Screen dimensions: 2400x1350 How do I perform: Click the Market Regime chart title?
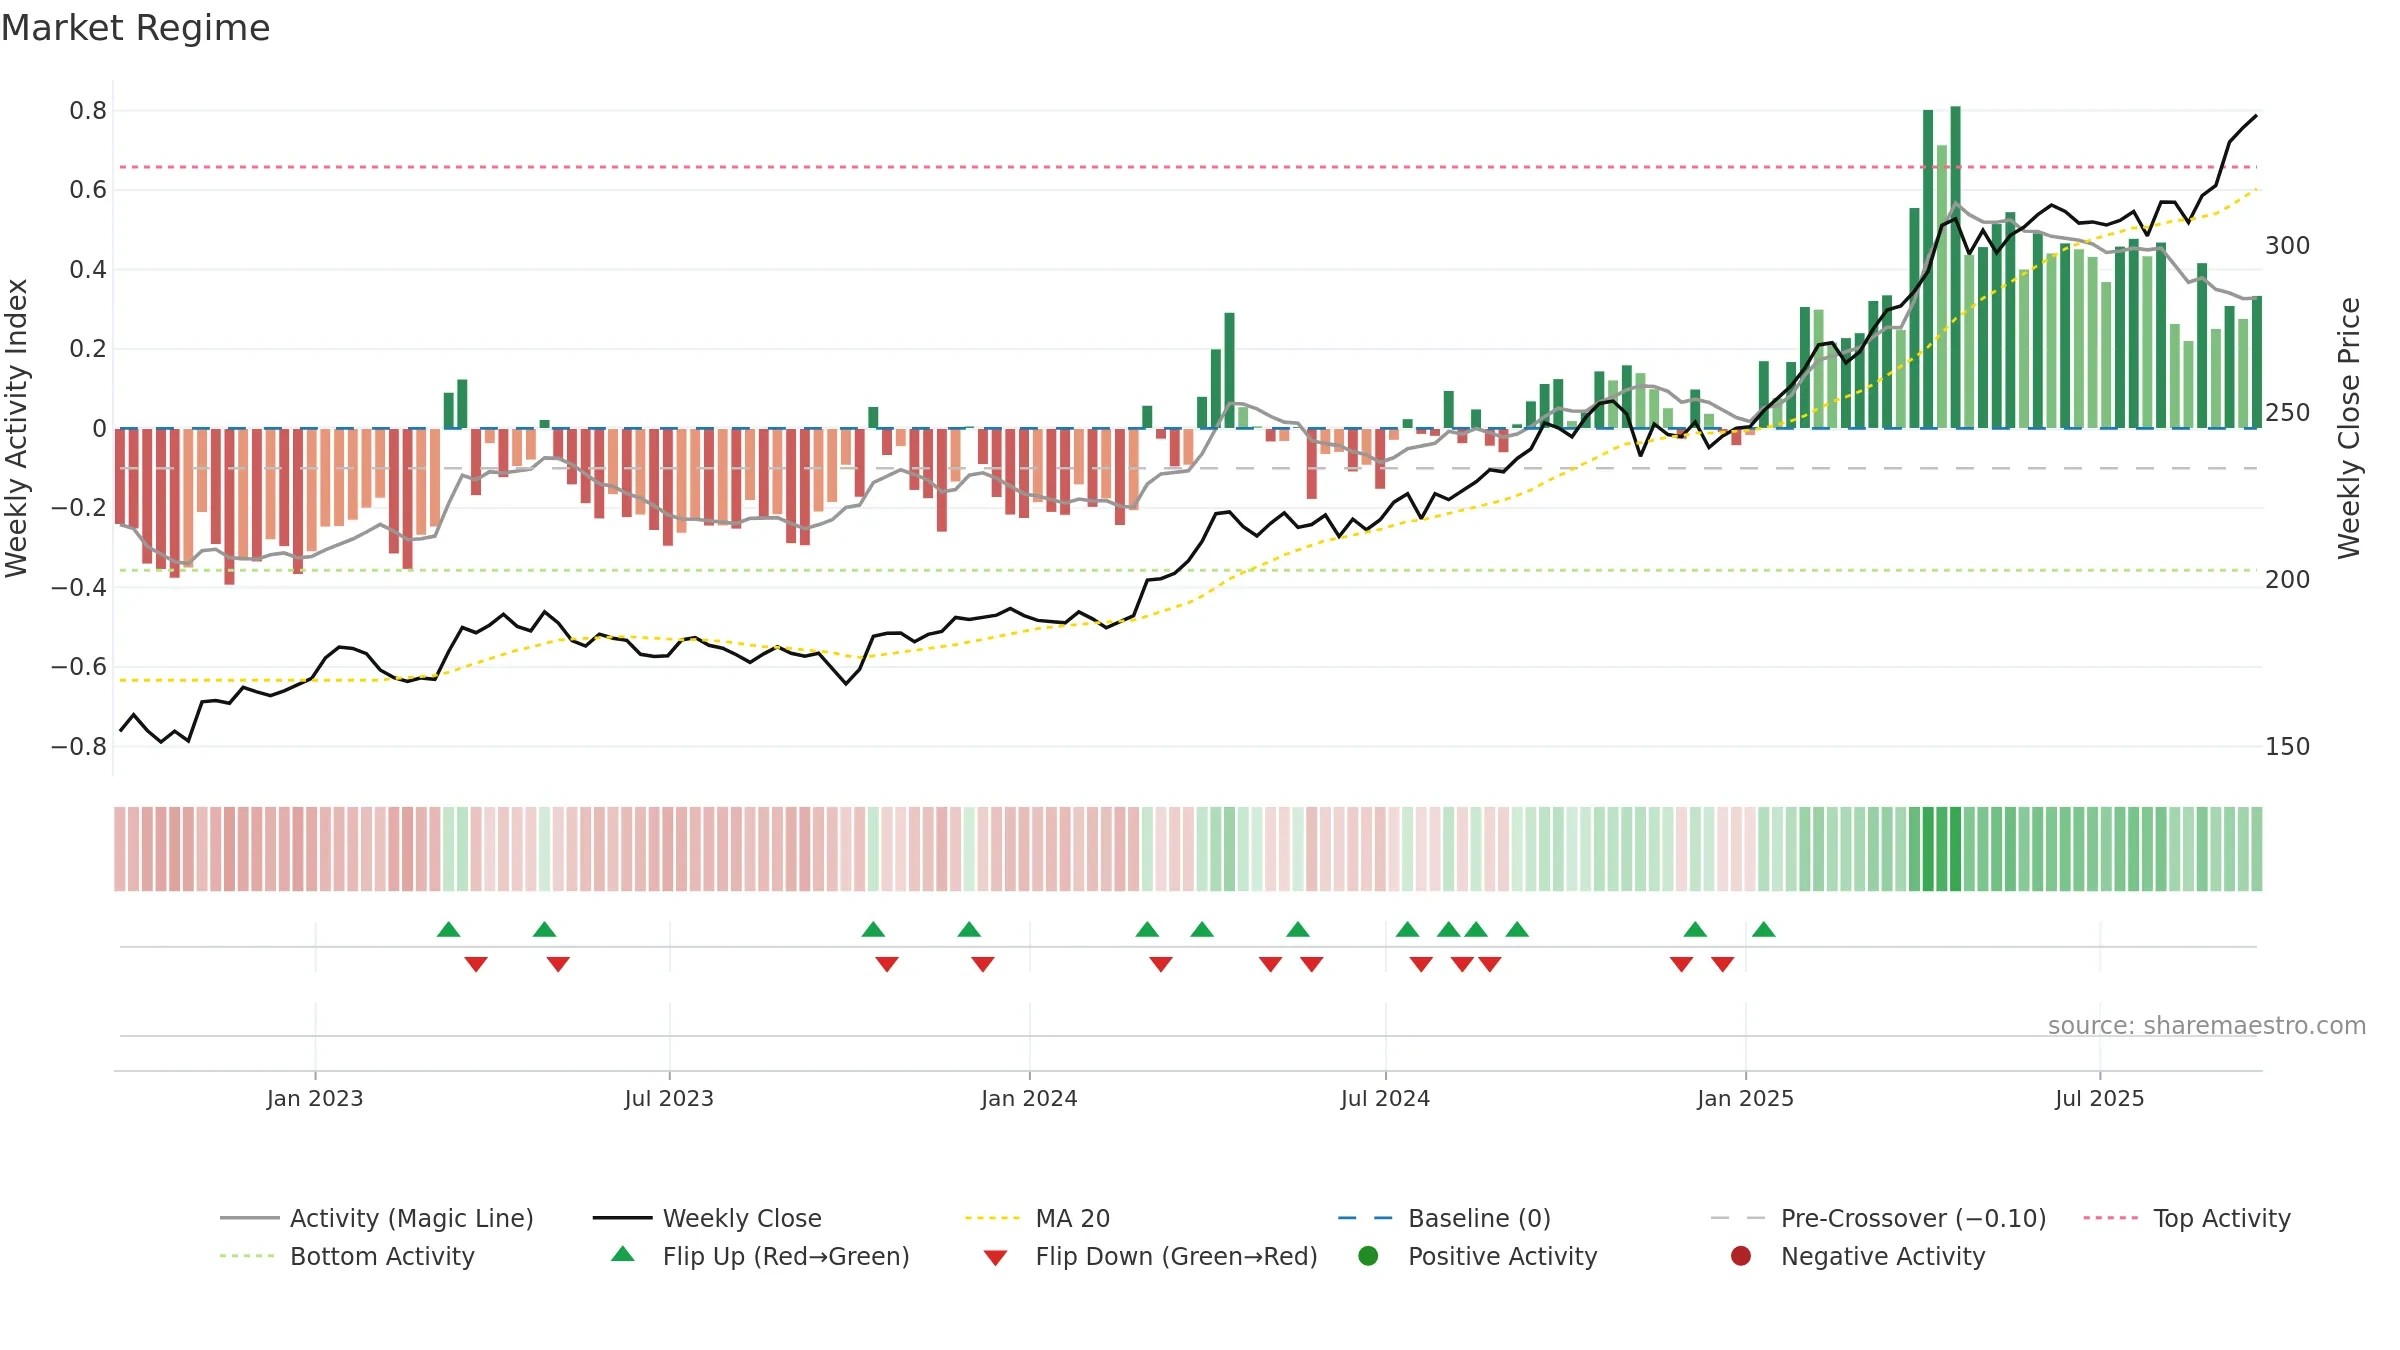tap(135, 28)
